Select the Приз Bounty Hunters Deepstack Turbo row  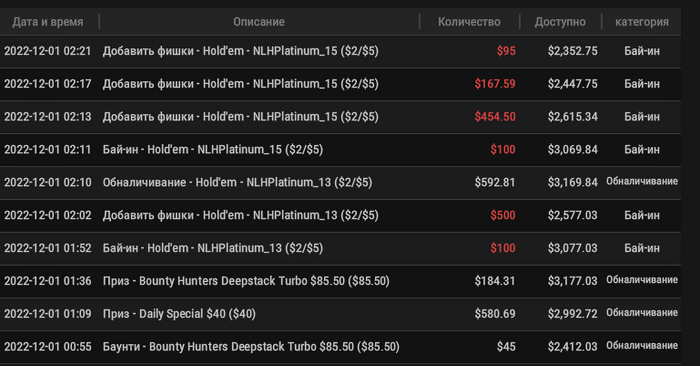[x=340, y=281]
